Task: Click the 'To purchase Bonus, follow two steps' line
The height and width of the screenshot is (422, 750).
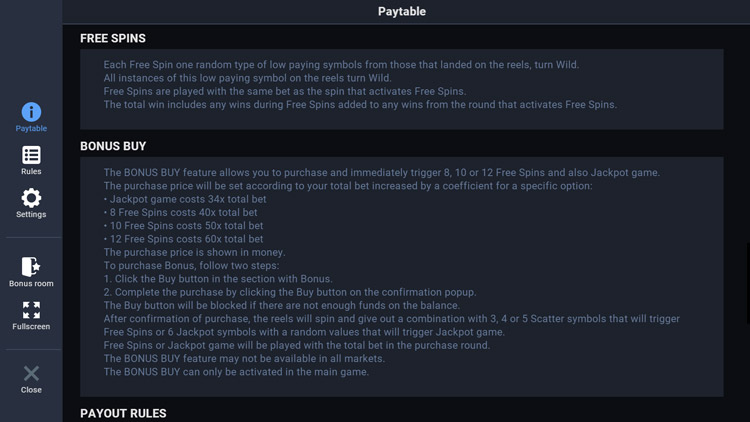Action: coord(191,266)
